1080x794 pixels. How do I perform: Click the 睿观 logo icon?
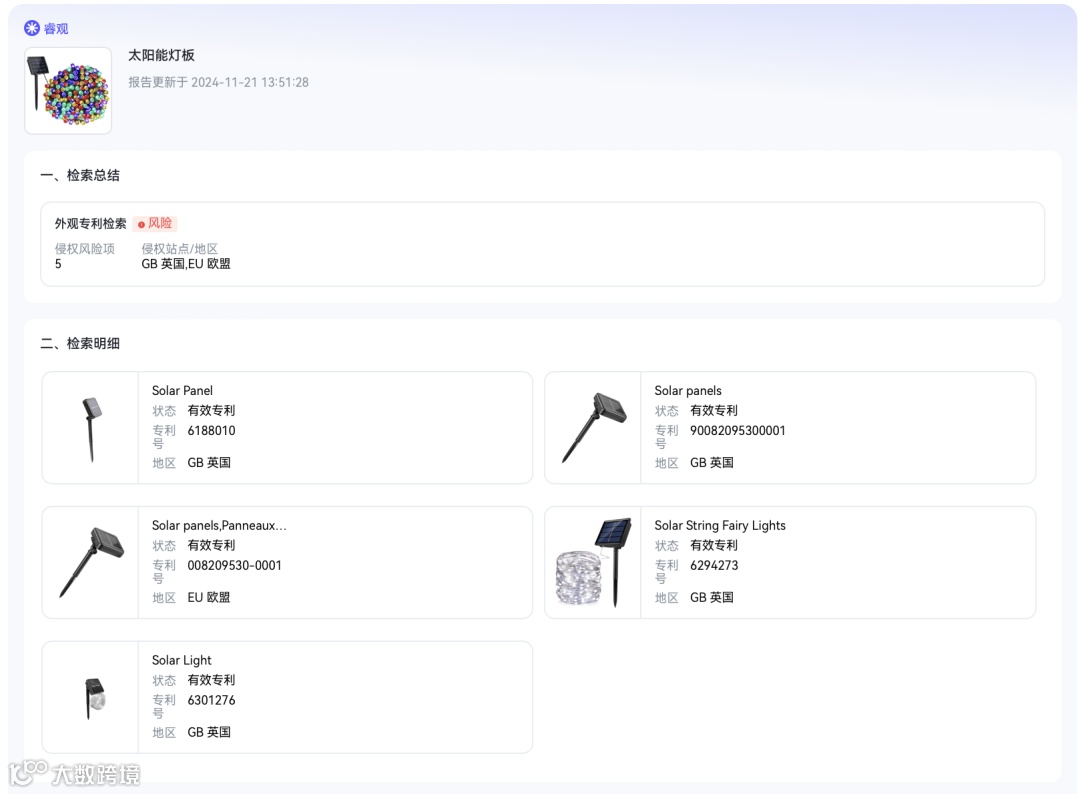click(x=32, y=28)
